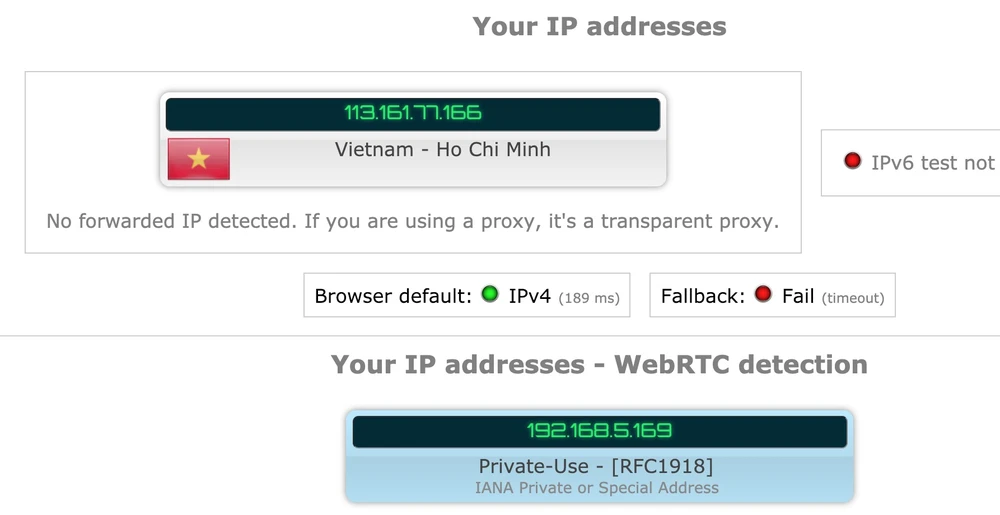Click the green IPv4 status indicator
The height and width of the screenshot is (515, 1000).
pyautogui.click(x=490, y=295)
